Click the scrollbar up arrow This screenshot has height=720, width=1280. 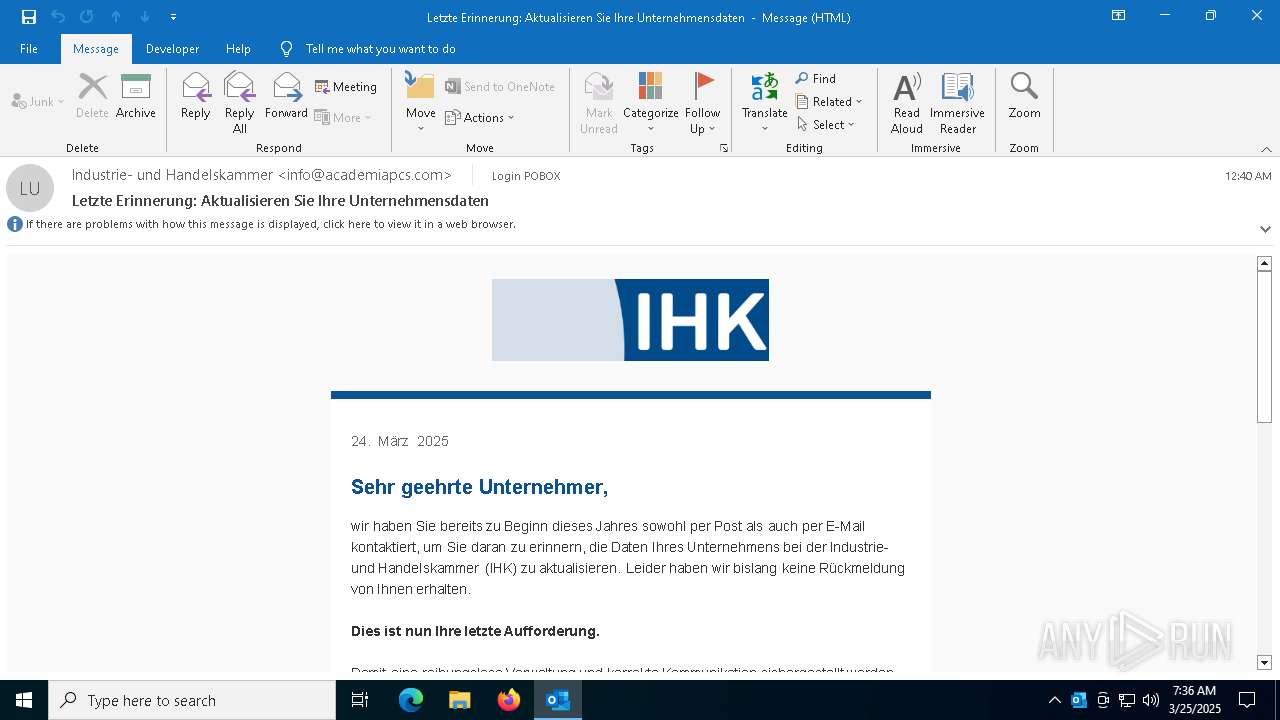[1264, 263]
